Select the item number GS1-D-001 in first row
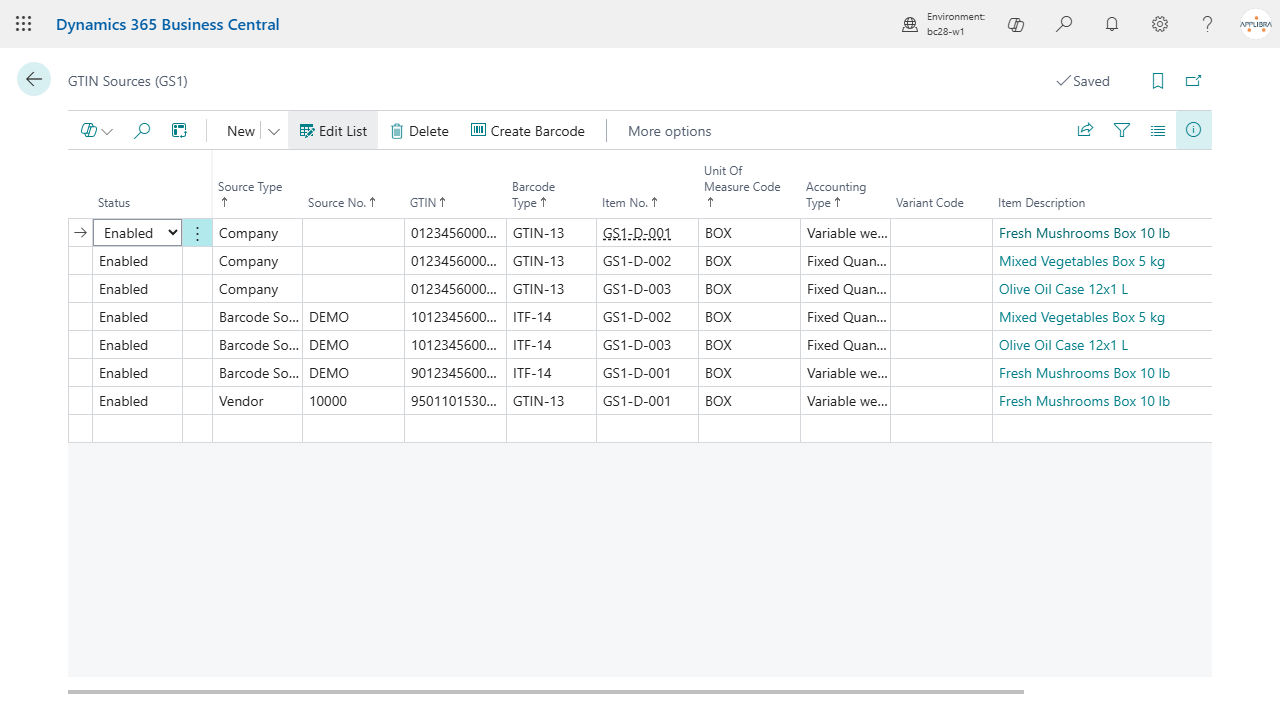1280x720 pixels. pos(637,233)
